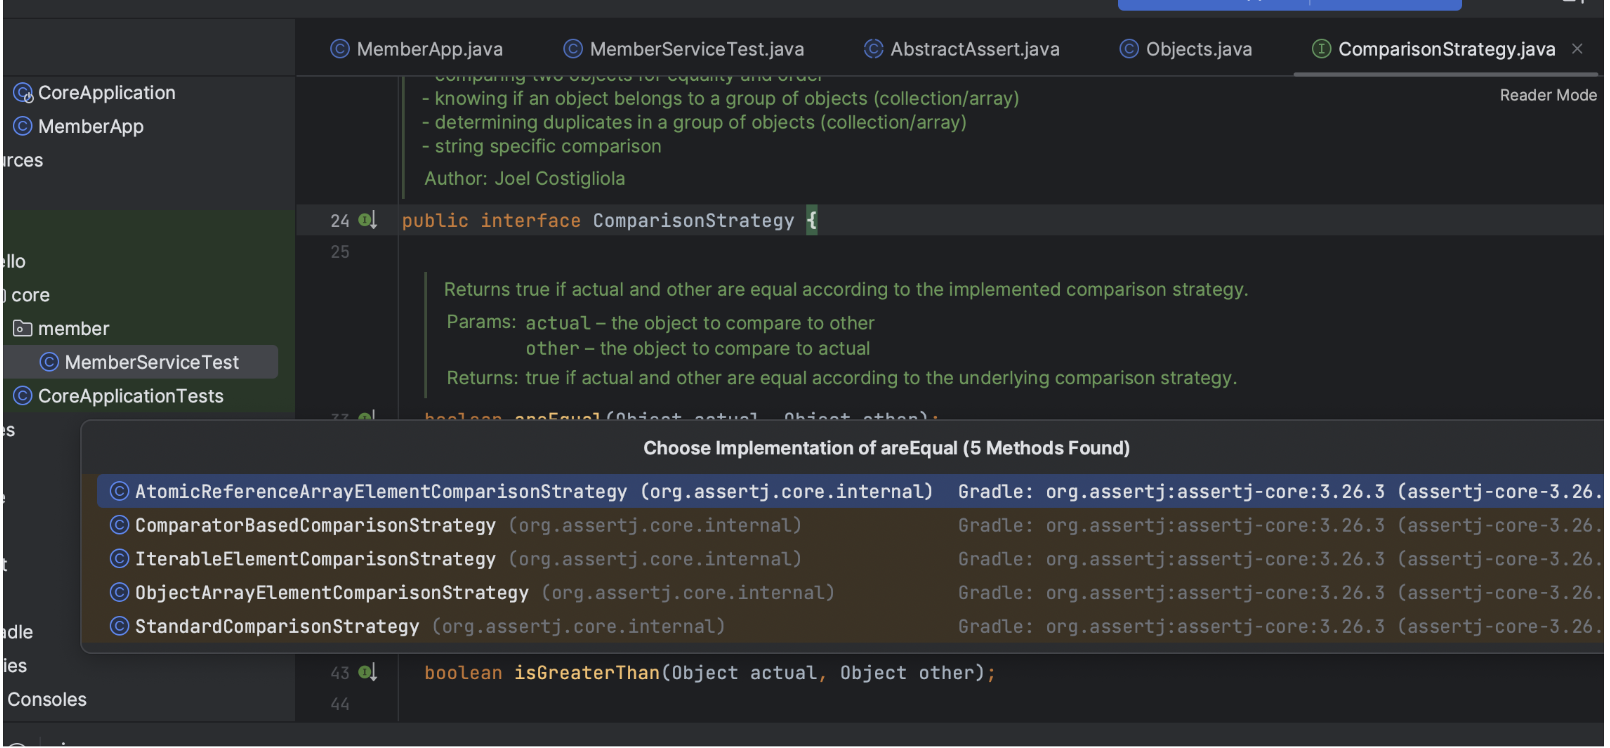
Task: Enable Reader Mode in the editor
Action: click(1548, 95)
